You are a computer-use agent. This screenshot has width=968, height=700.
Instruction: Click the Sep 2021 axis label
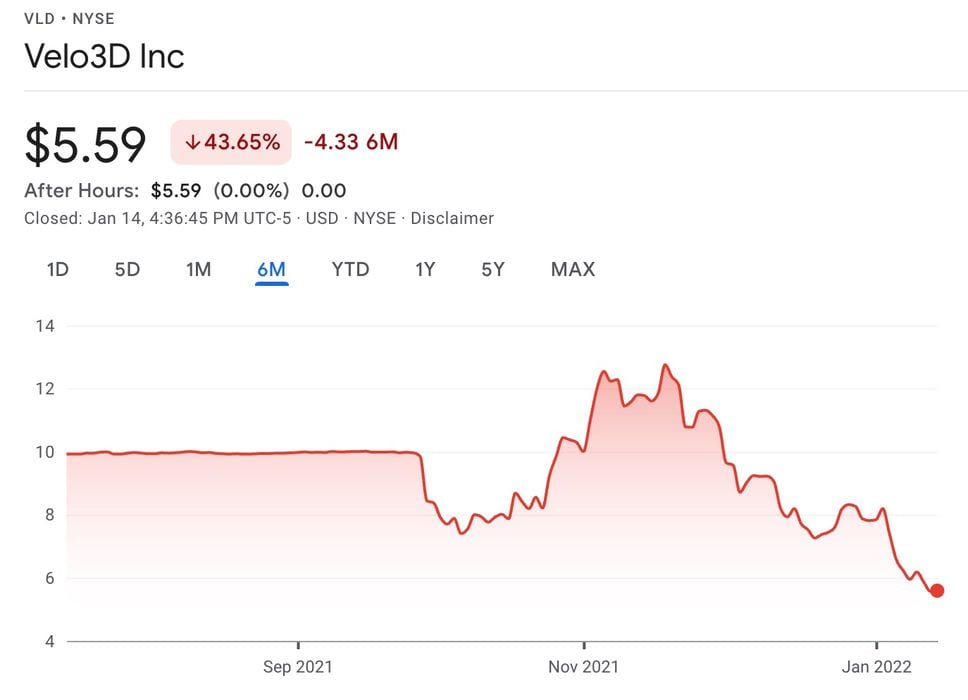(298, 666)
